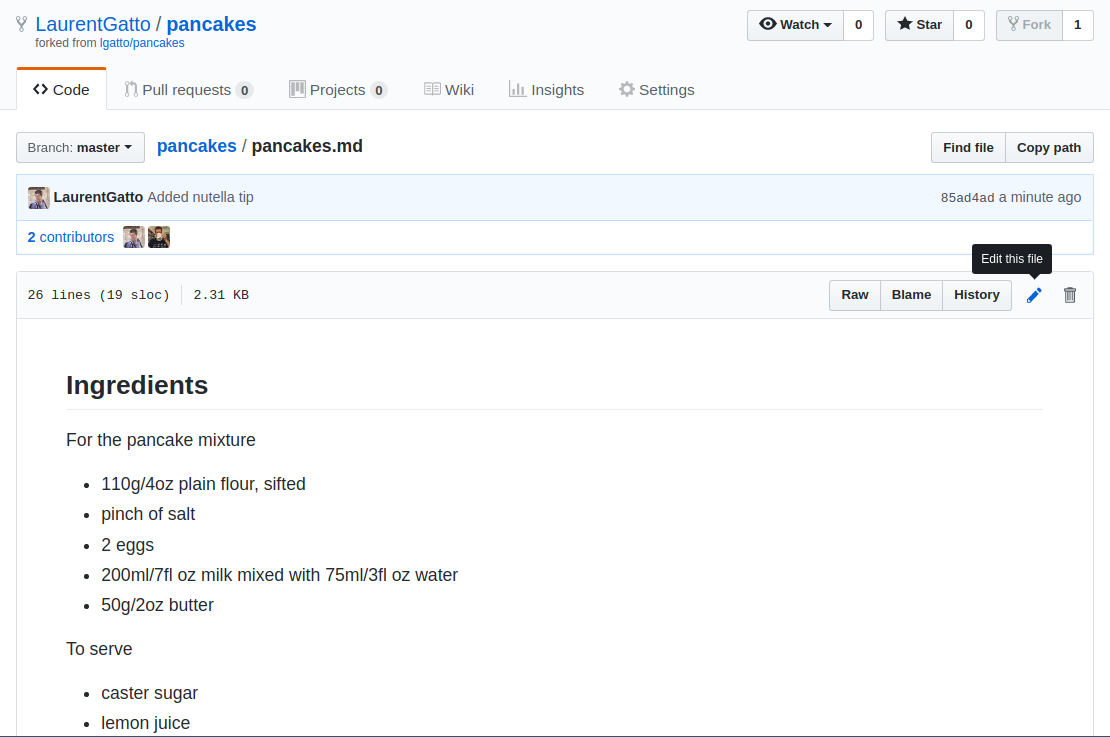This screenshot has width=1110, height=737.
Task: Open the upstream lgatto/pancakes repository link
Action: click(142, 43)
